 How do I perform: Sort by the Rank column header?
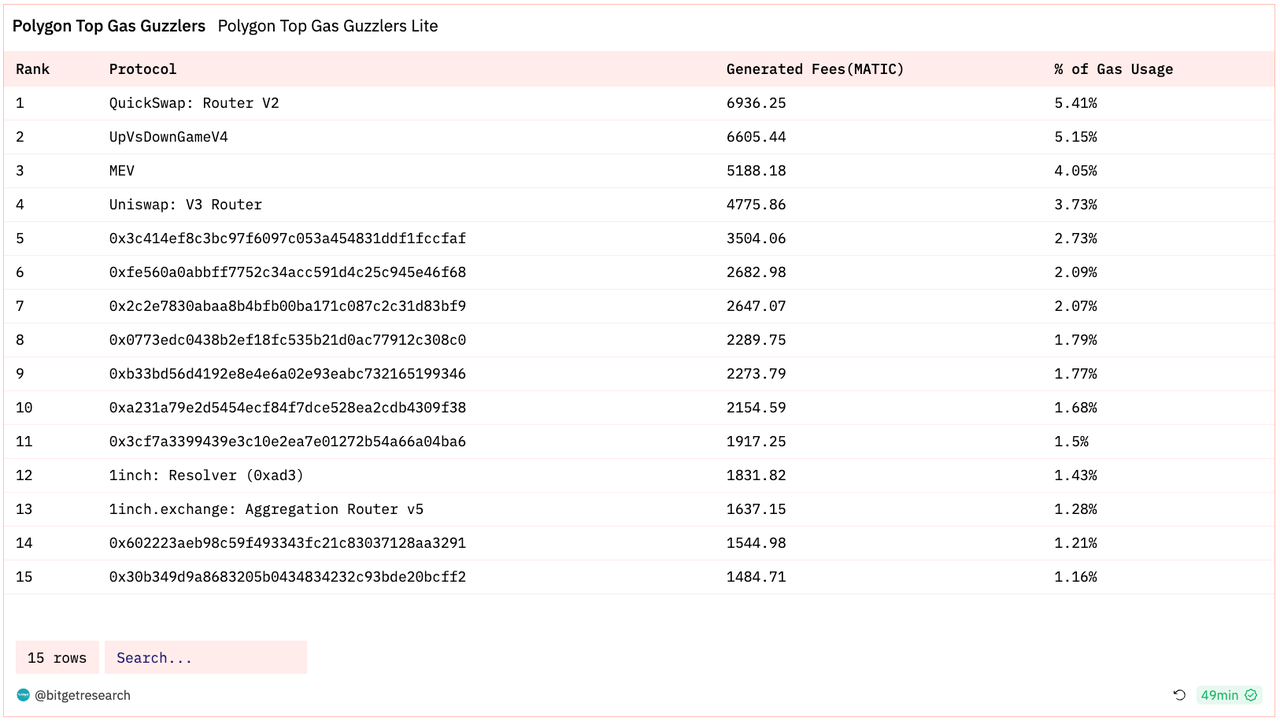(x=33, y=69)
